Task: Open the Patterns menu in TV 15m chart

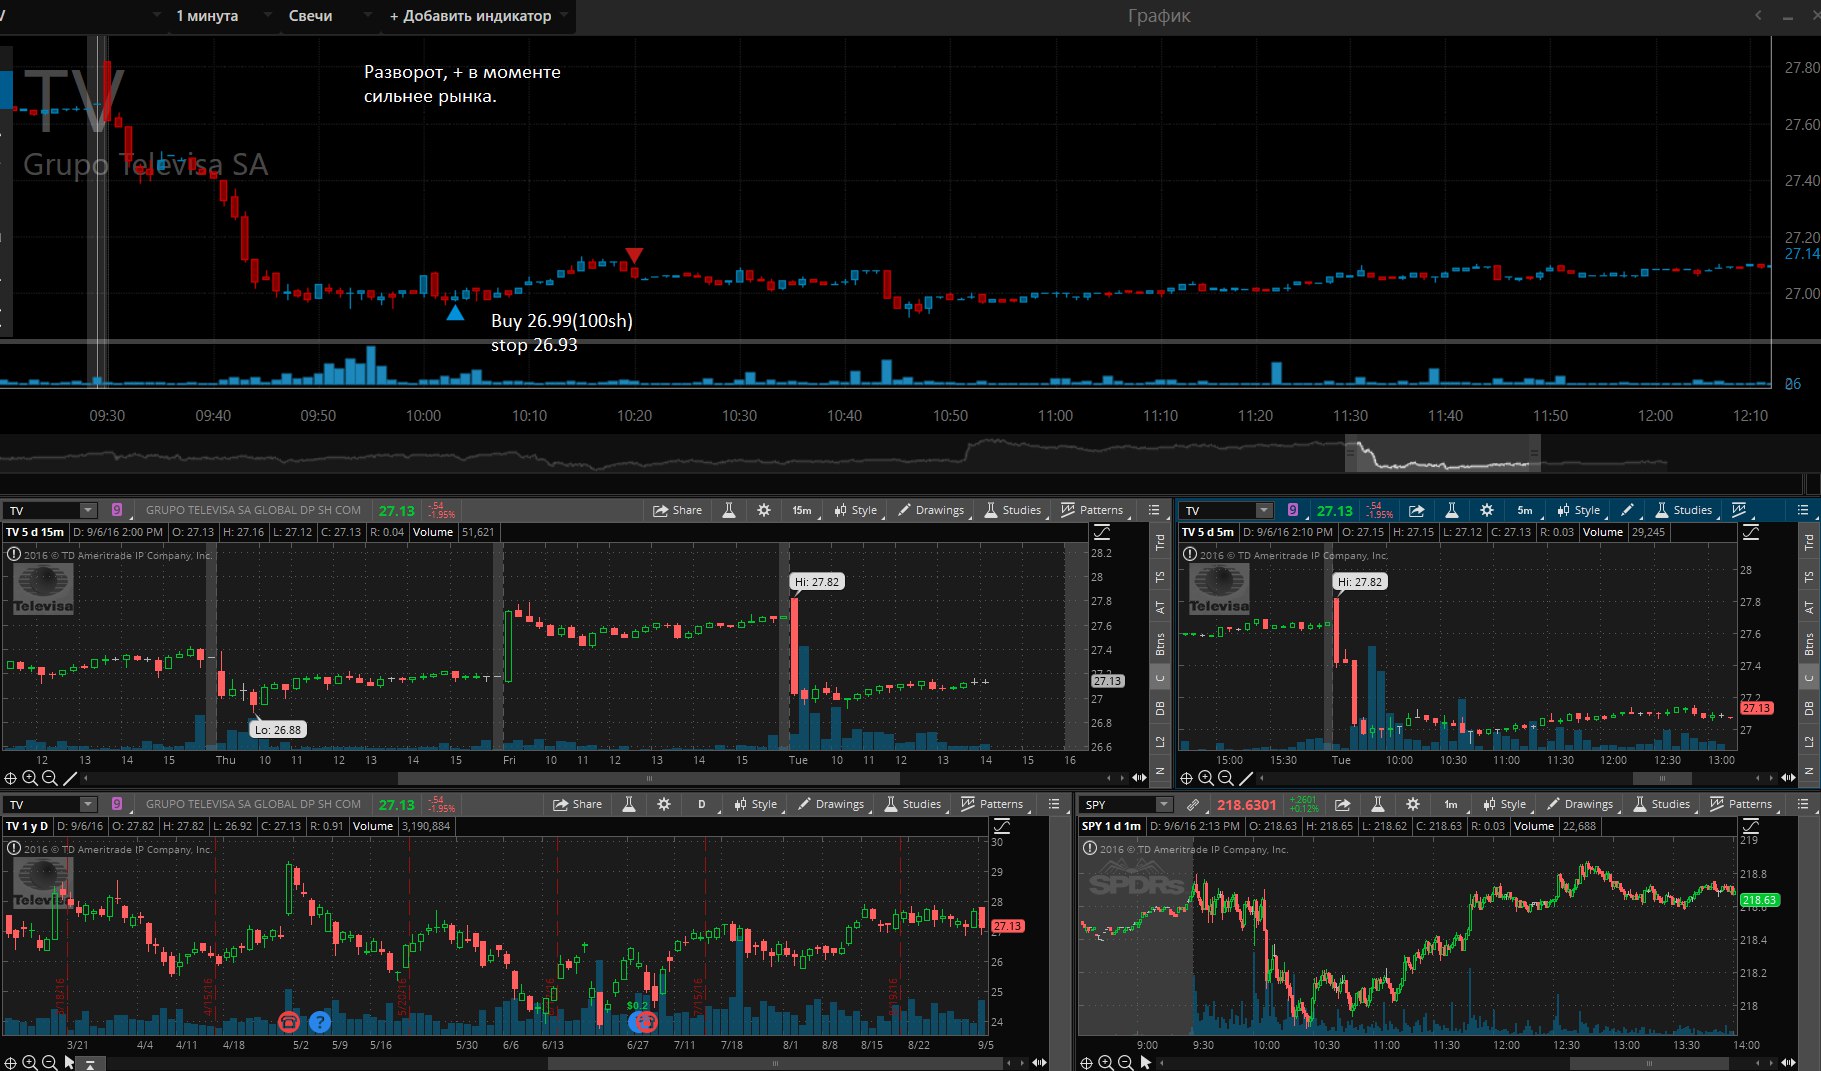Action: pyautogui.click(x=1092, y=510)
